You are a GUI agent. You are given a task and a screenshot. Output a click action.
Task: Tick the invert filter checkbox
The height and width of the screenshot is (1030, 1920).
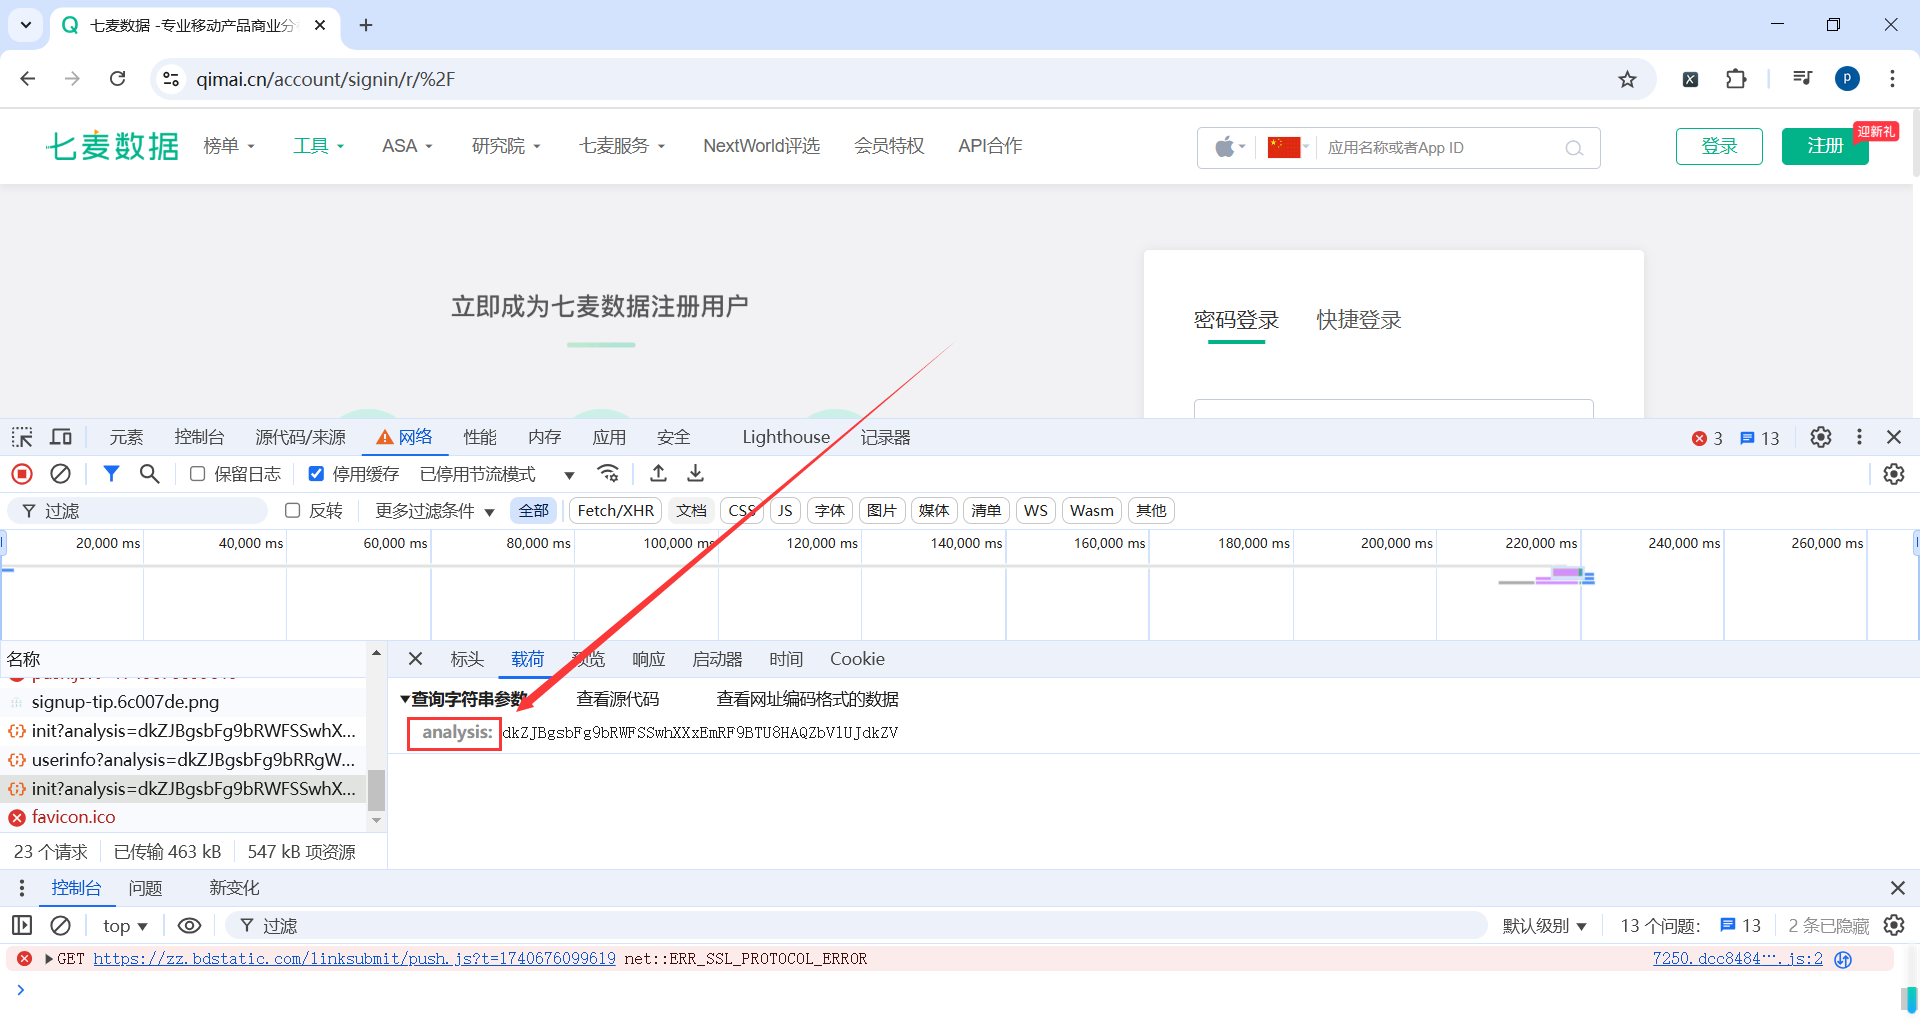293,511
